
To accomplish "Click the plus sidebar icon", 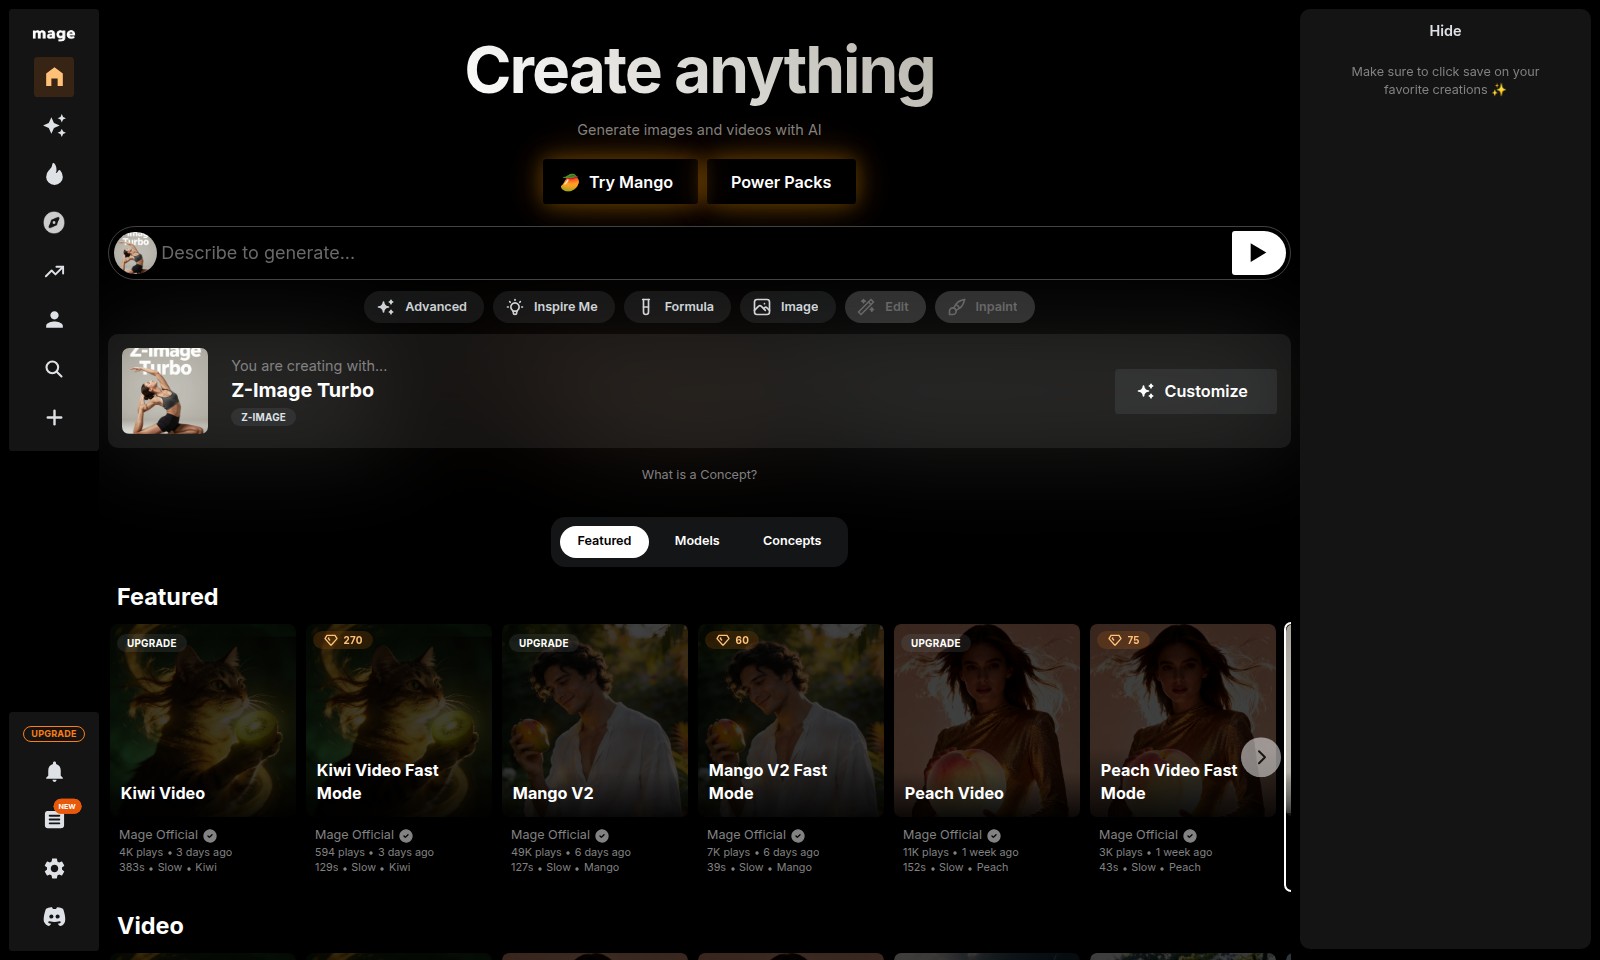I will tap(54, 417).
